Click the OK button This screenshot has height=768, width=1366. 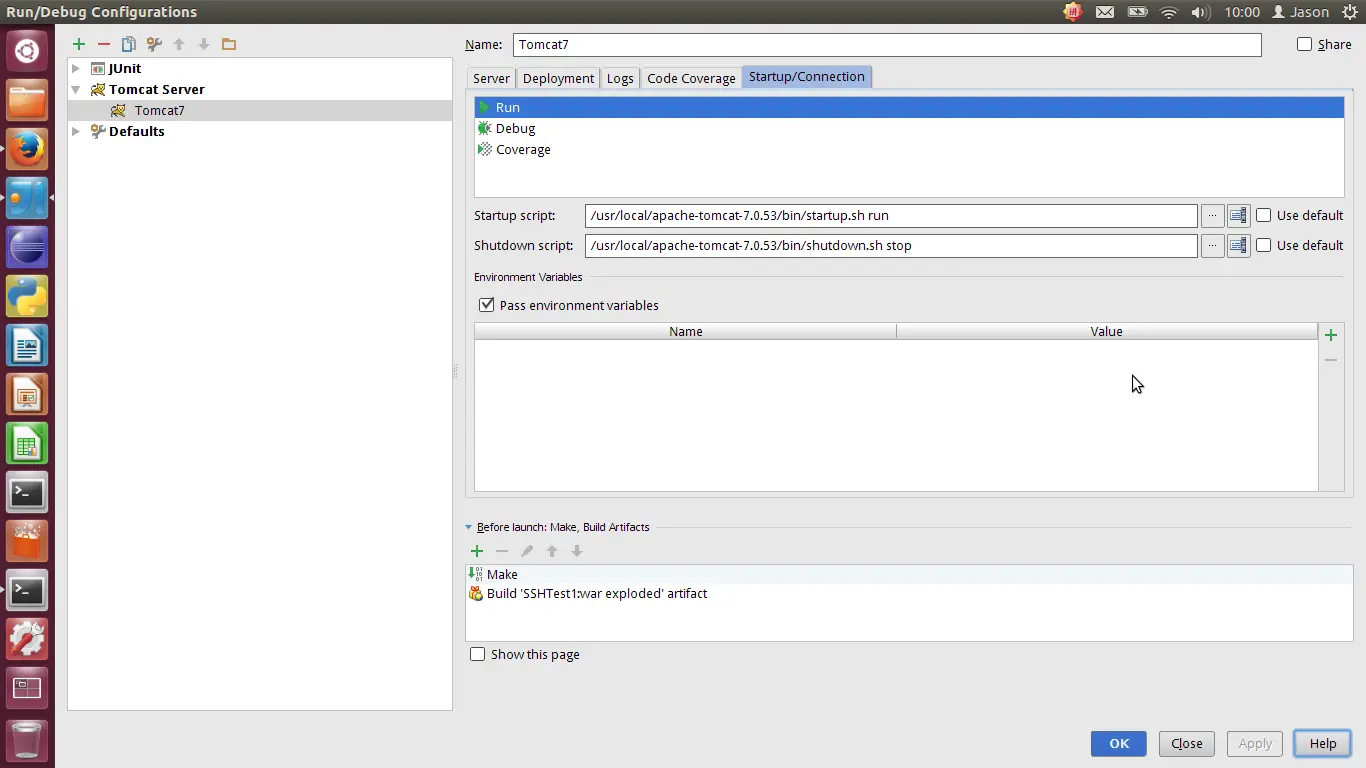pyautogui.click(x=1119, y=743)
